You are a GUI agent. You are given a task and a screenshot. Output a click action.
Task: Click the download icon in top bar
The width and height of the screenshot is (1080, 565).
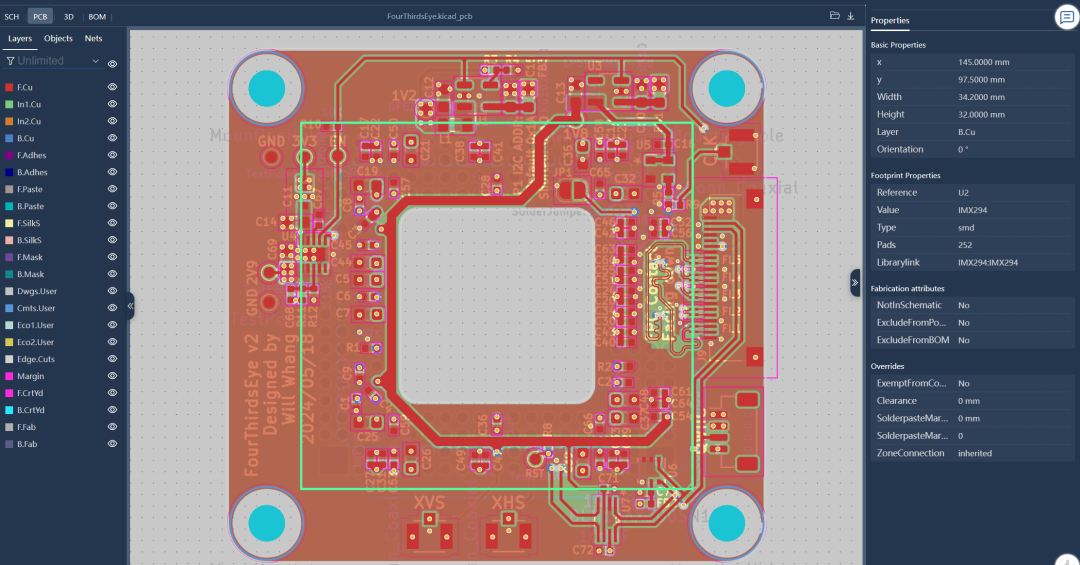pyautogui.click(x=851, y=16)
